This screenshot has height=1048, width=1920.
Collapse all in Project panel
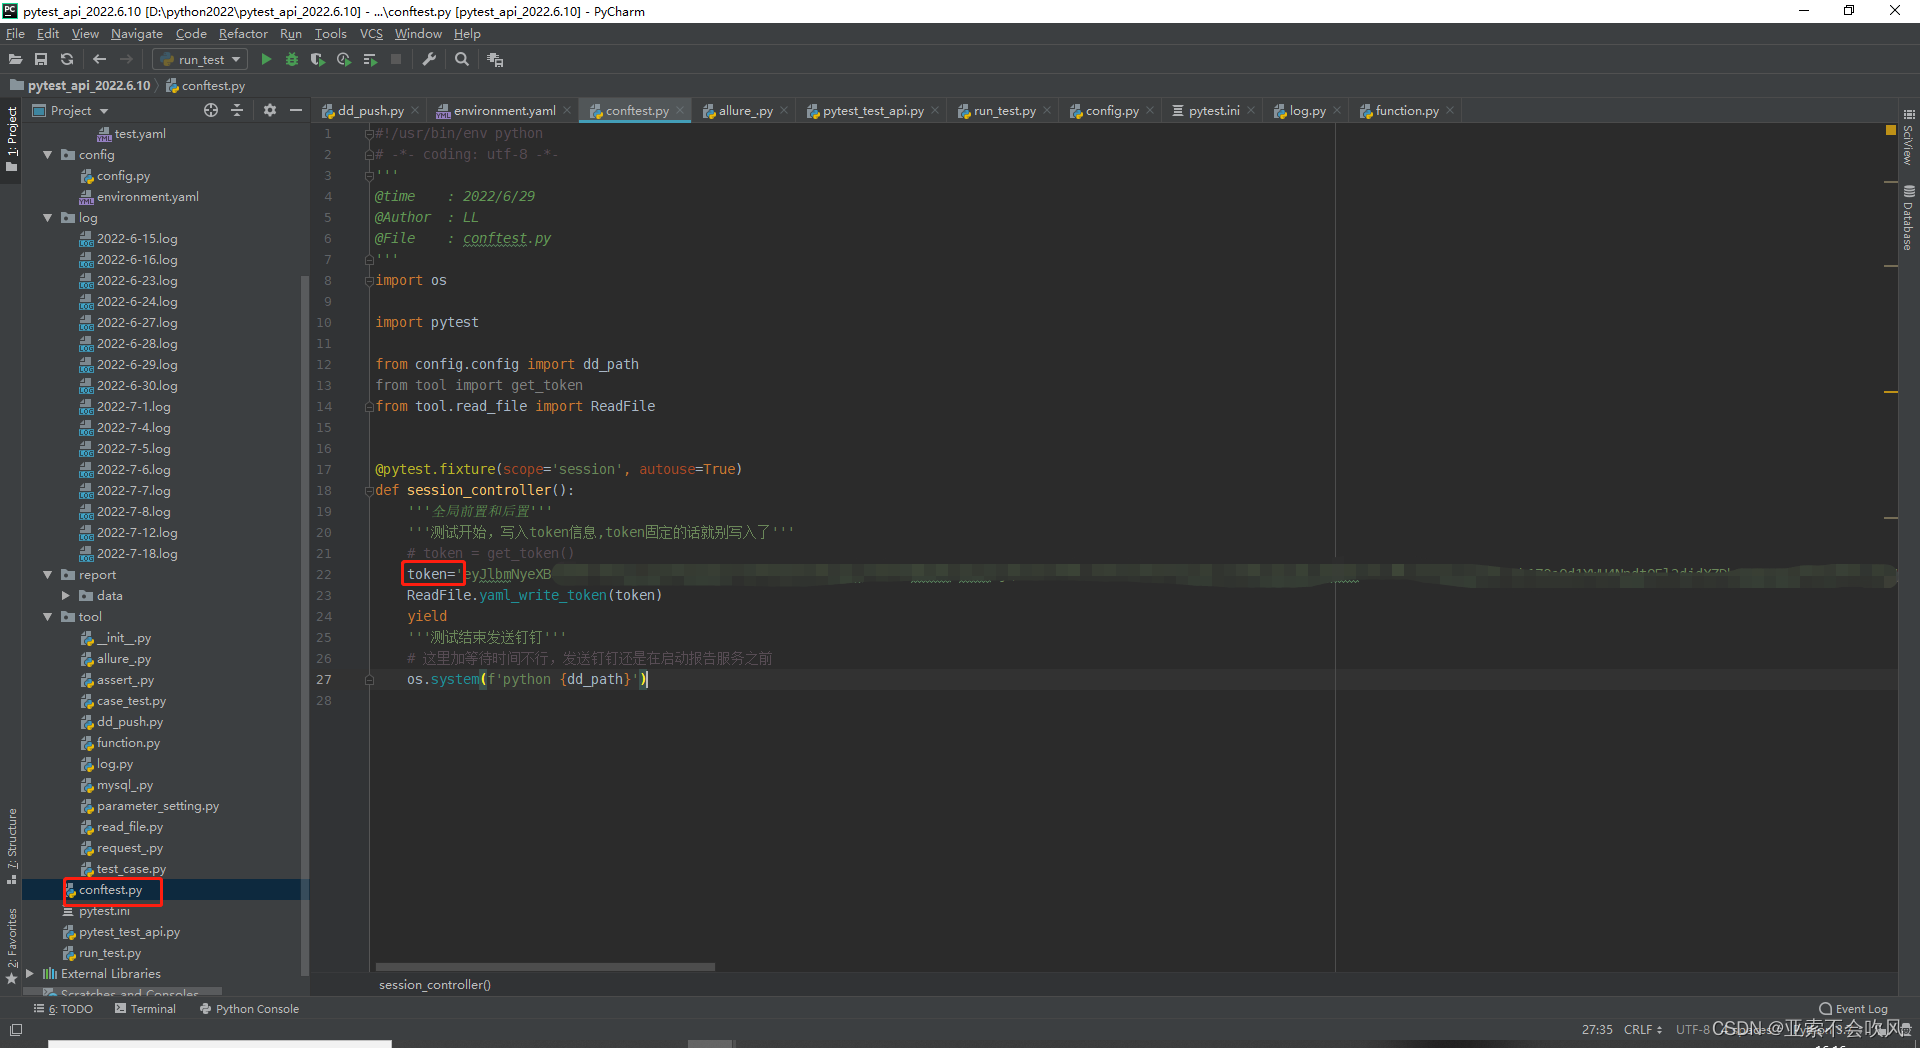[237, 110]
